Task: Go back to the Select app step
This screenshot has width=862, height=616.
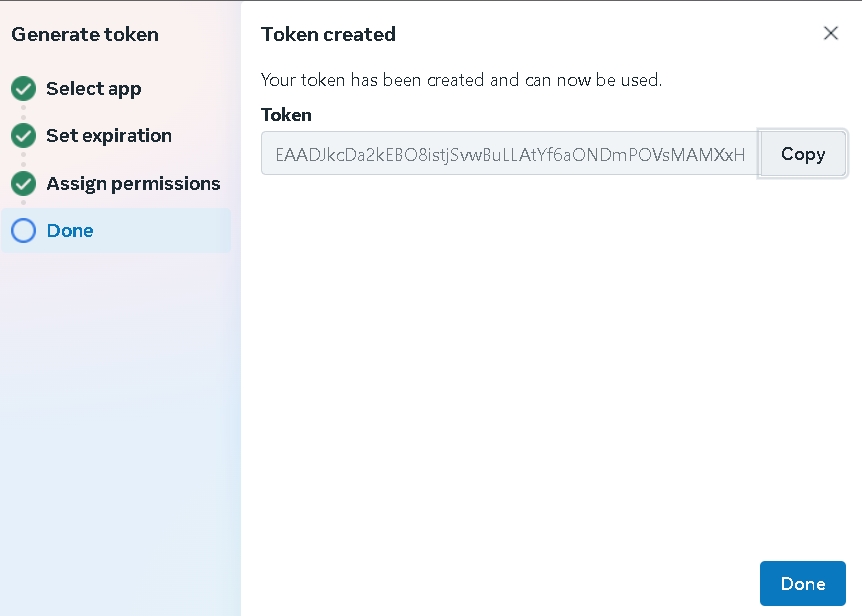Action: pyautogui.click(x=93, y=89)
